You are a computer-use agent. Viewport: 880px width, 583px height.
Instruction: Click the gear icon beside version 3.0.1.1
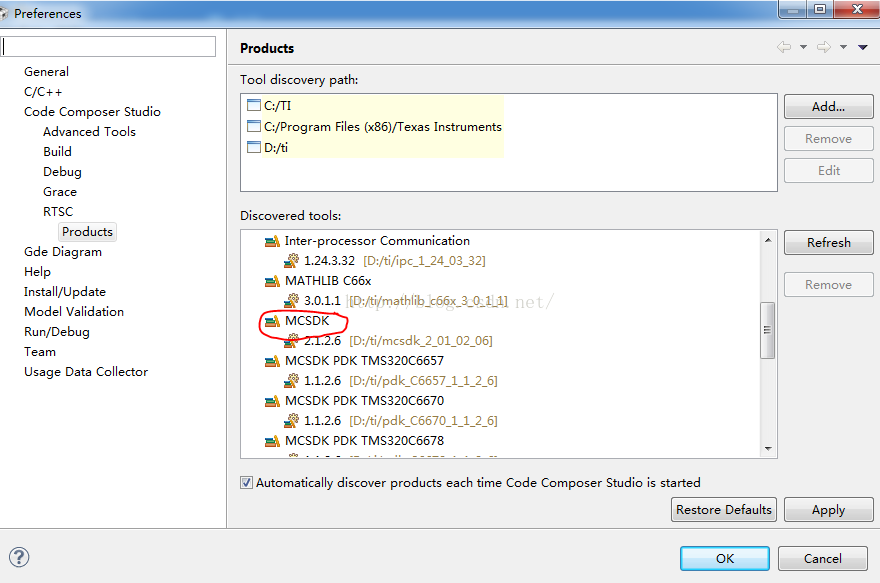point(291,301)
